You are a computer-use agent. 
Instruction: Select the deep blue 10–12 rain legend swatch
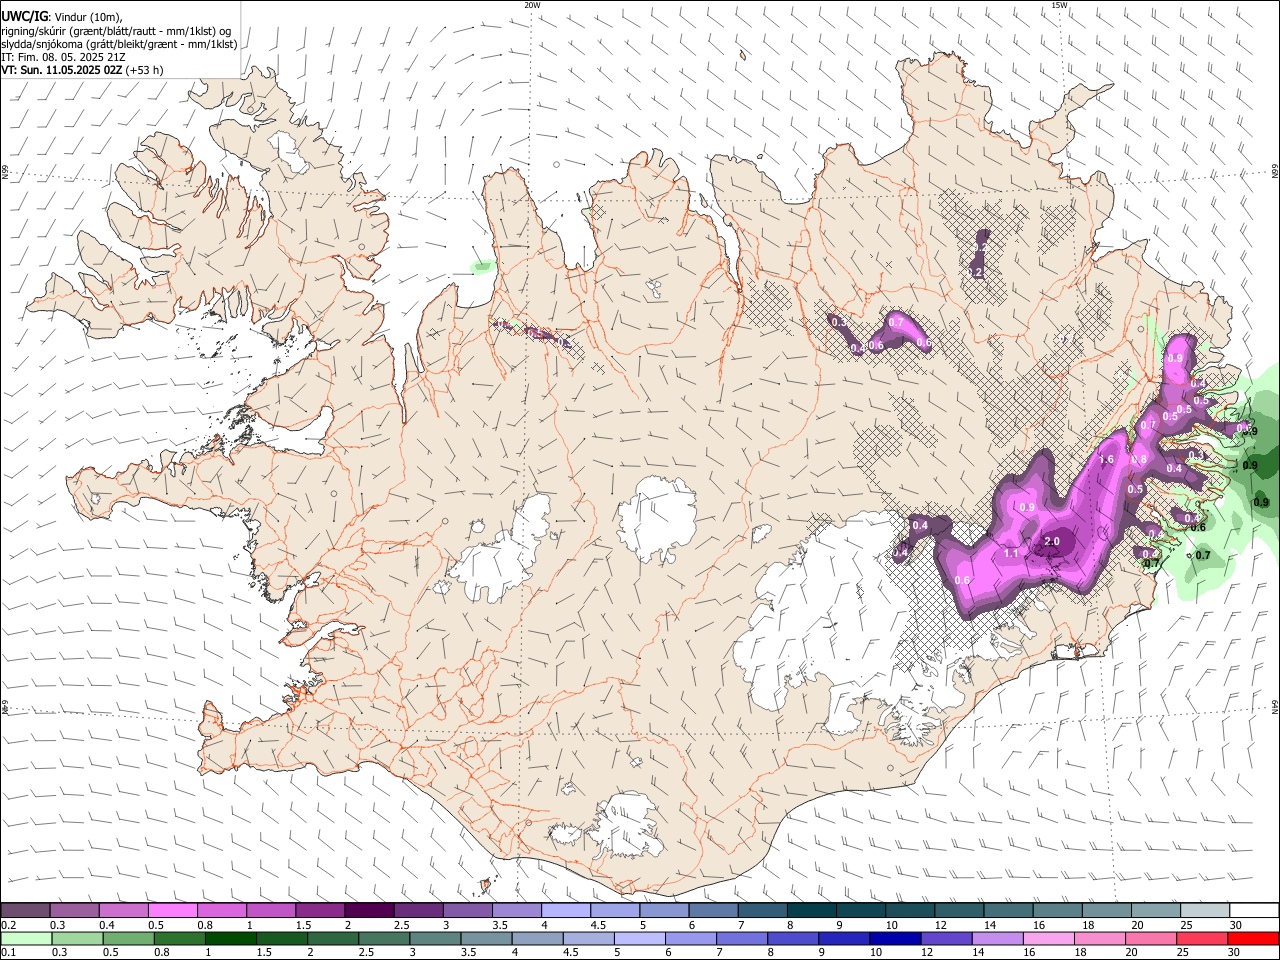pos(894,938)
